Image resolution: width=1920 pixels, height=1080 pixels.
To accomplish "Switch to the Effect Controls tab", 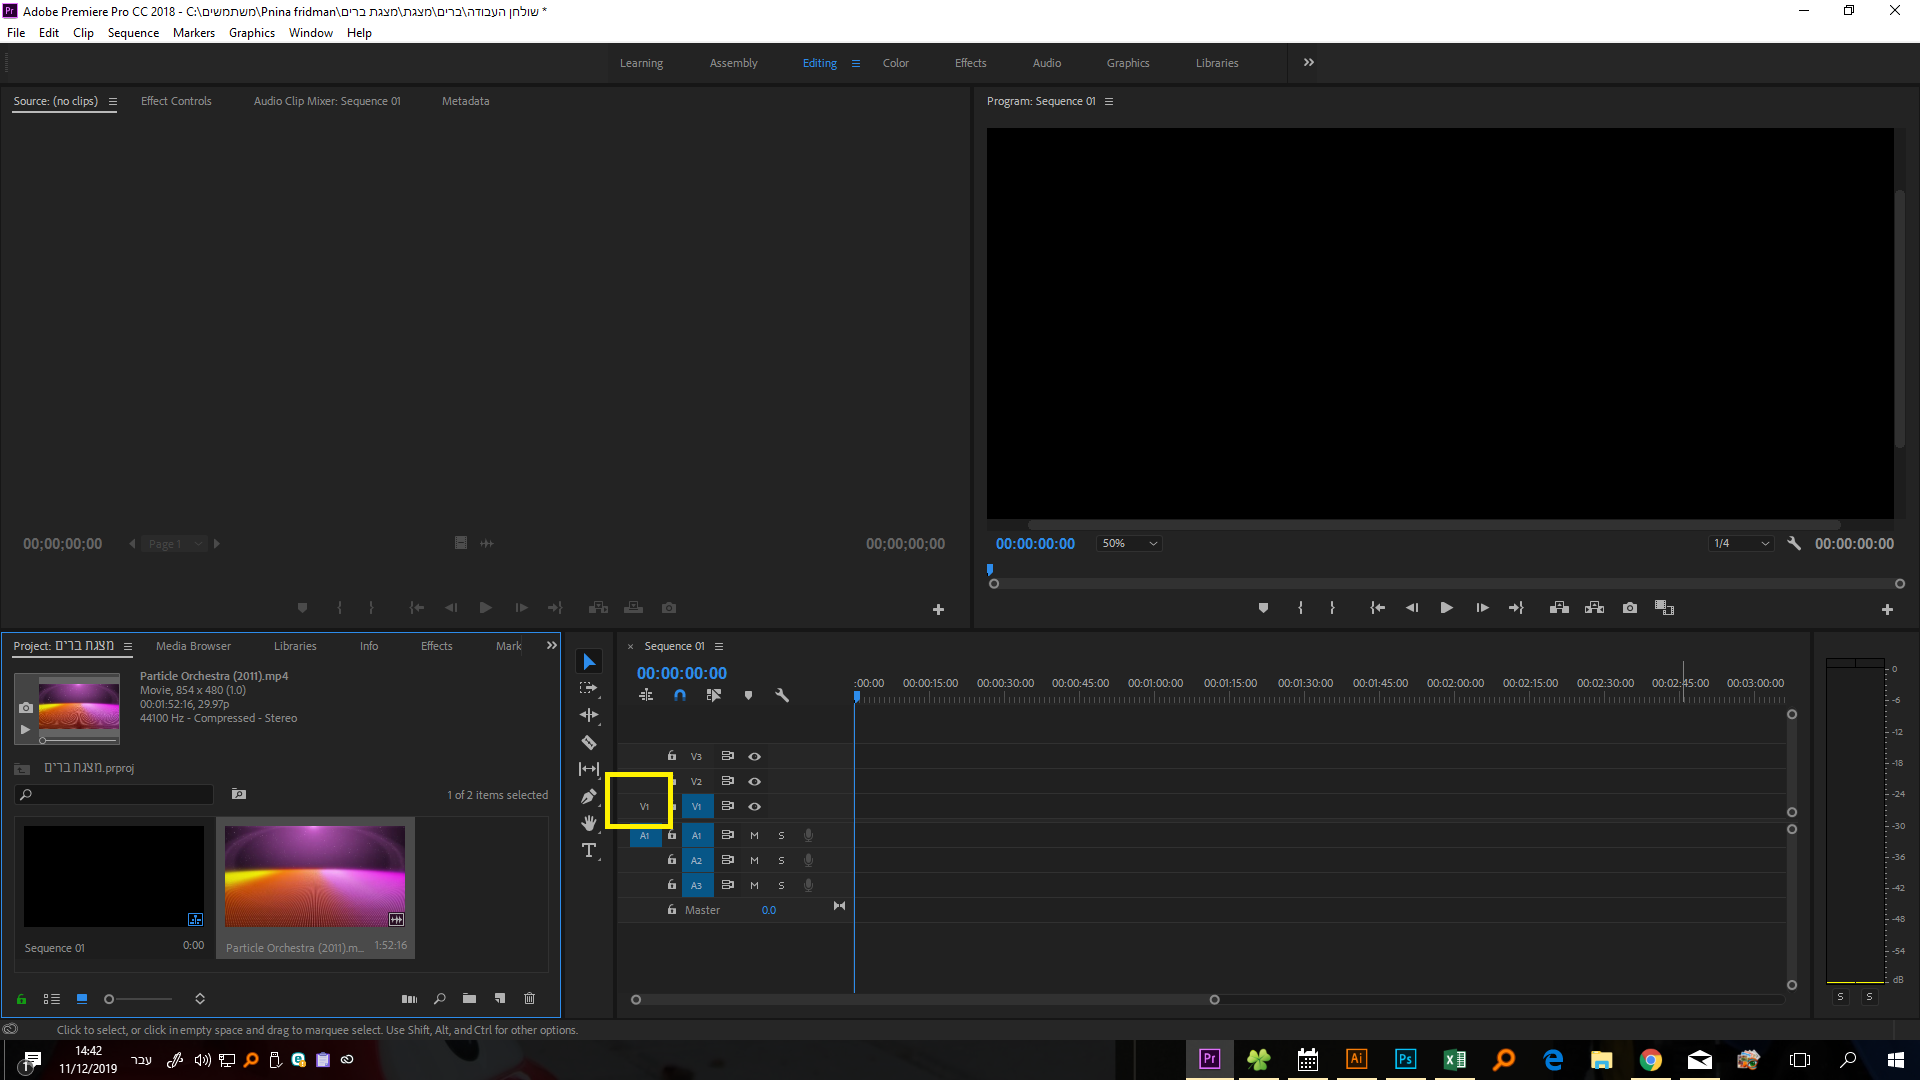I will pyautogui.click(x=176, y=101).
